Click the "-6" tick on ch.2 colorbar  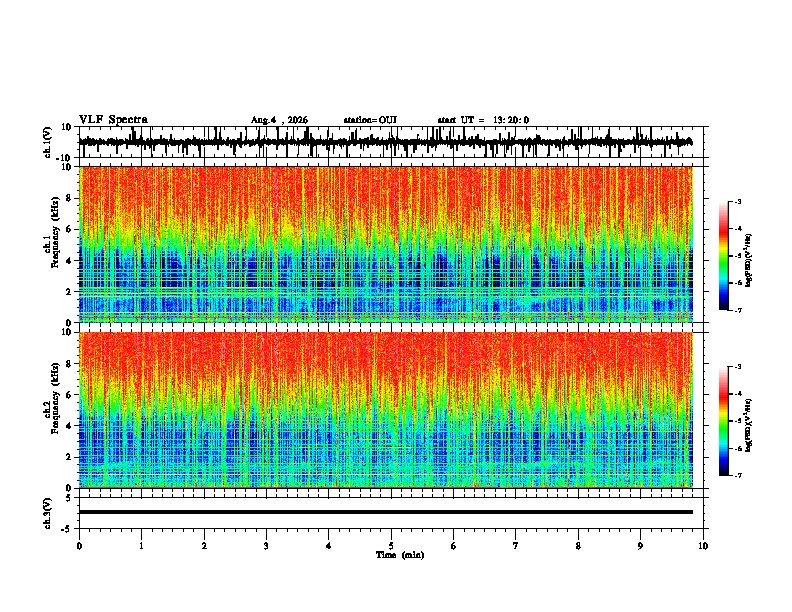point(737,448)
